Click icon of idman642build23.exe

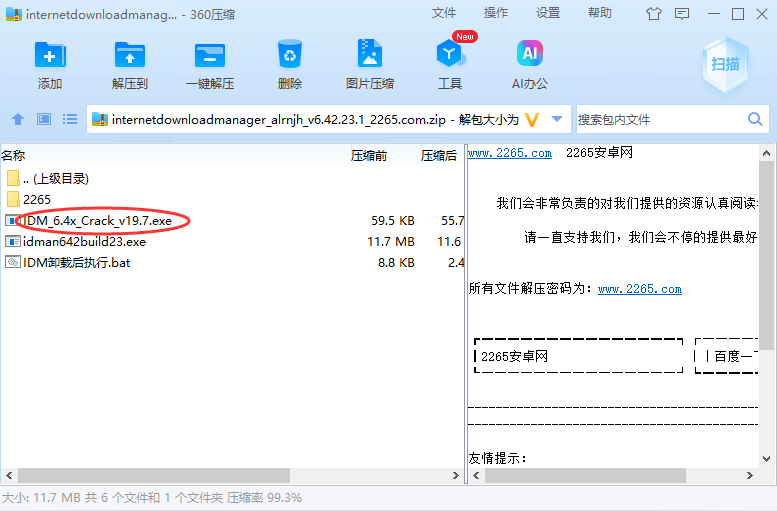[13, 241]
